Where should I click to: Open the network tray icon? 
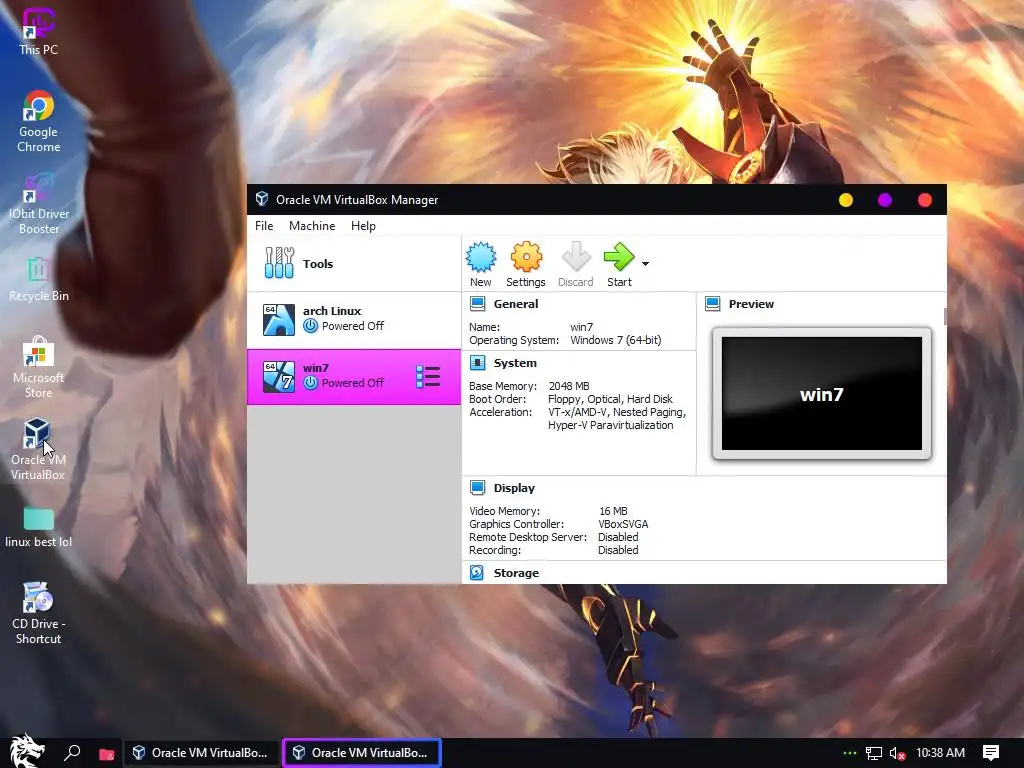[x=873, y=754]
